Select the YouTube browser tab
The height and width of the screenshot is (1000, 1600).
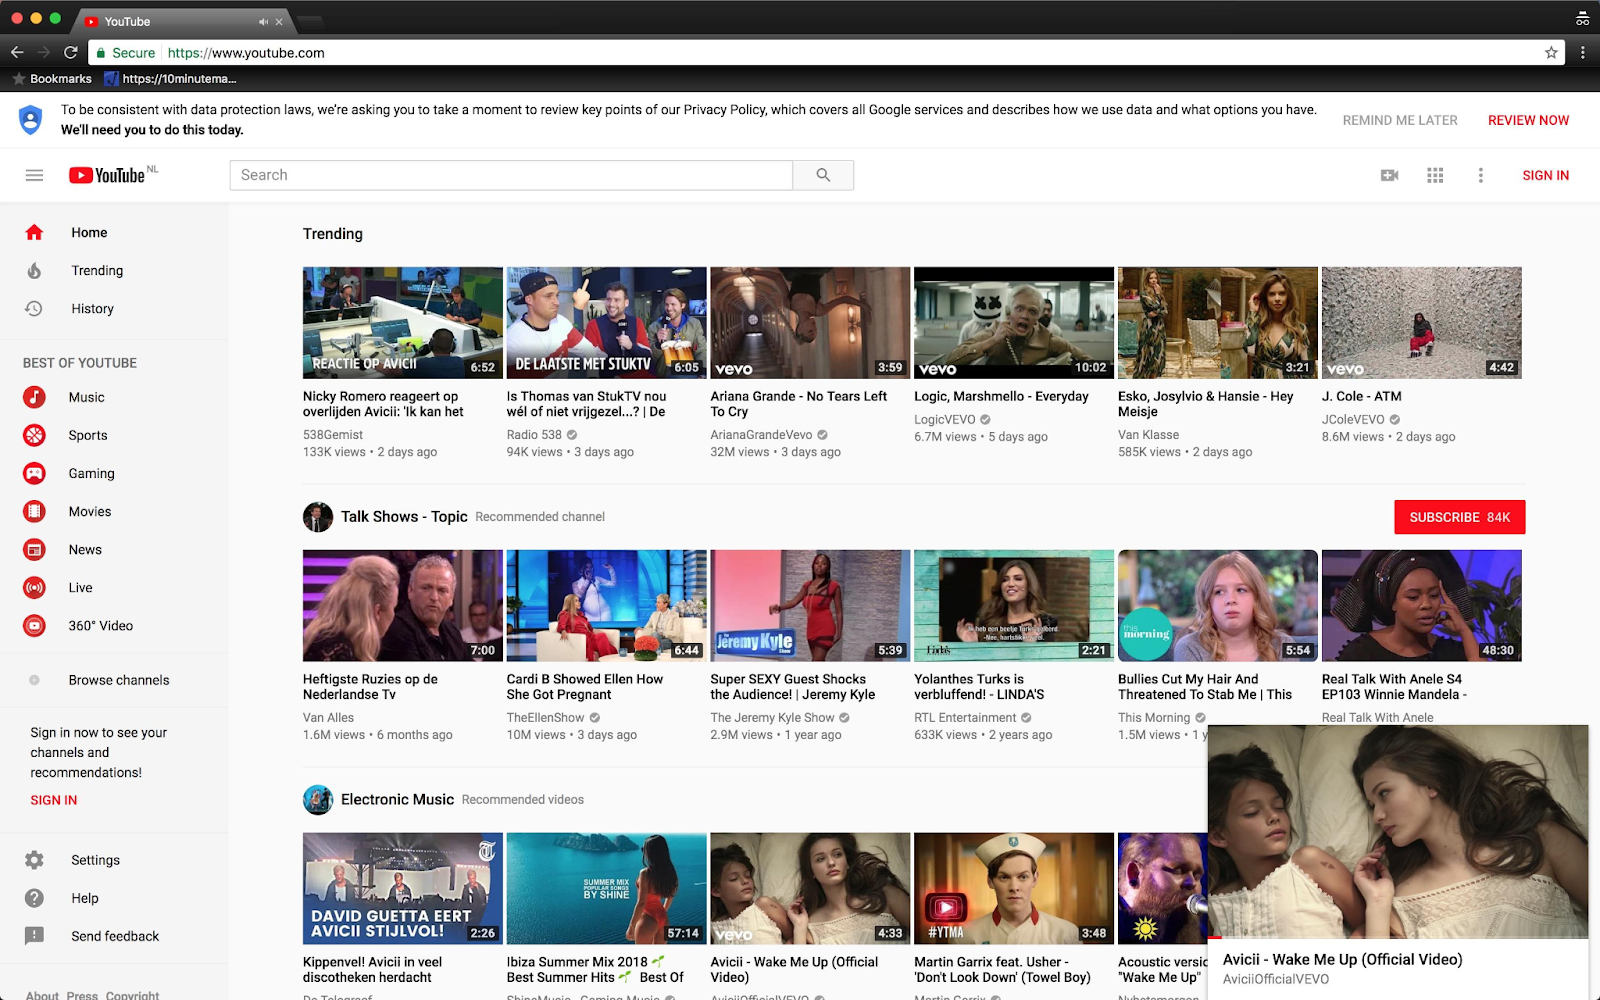[180, 21]
